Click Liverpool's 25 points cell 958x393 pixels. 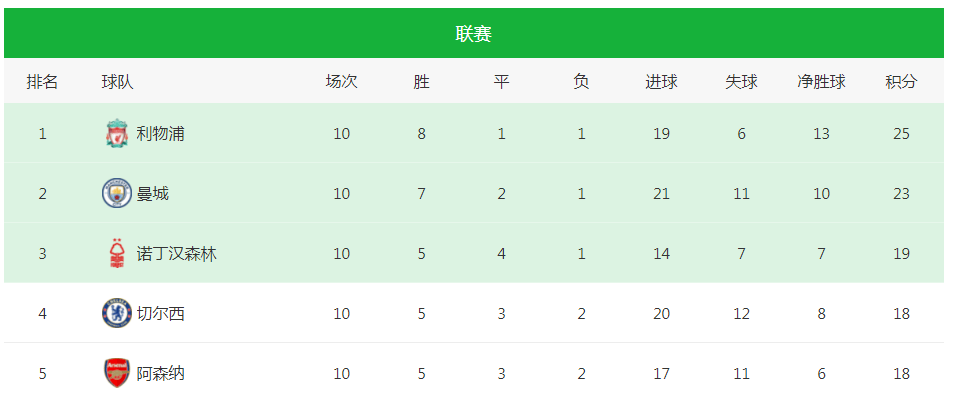coord(901,133)
